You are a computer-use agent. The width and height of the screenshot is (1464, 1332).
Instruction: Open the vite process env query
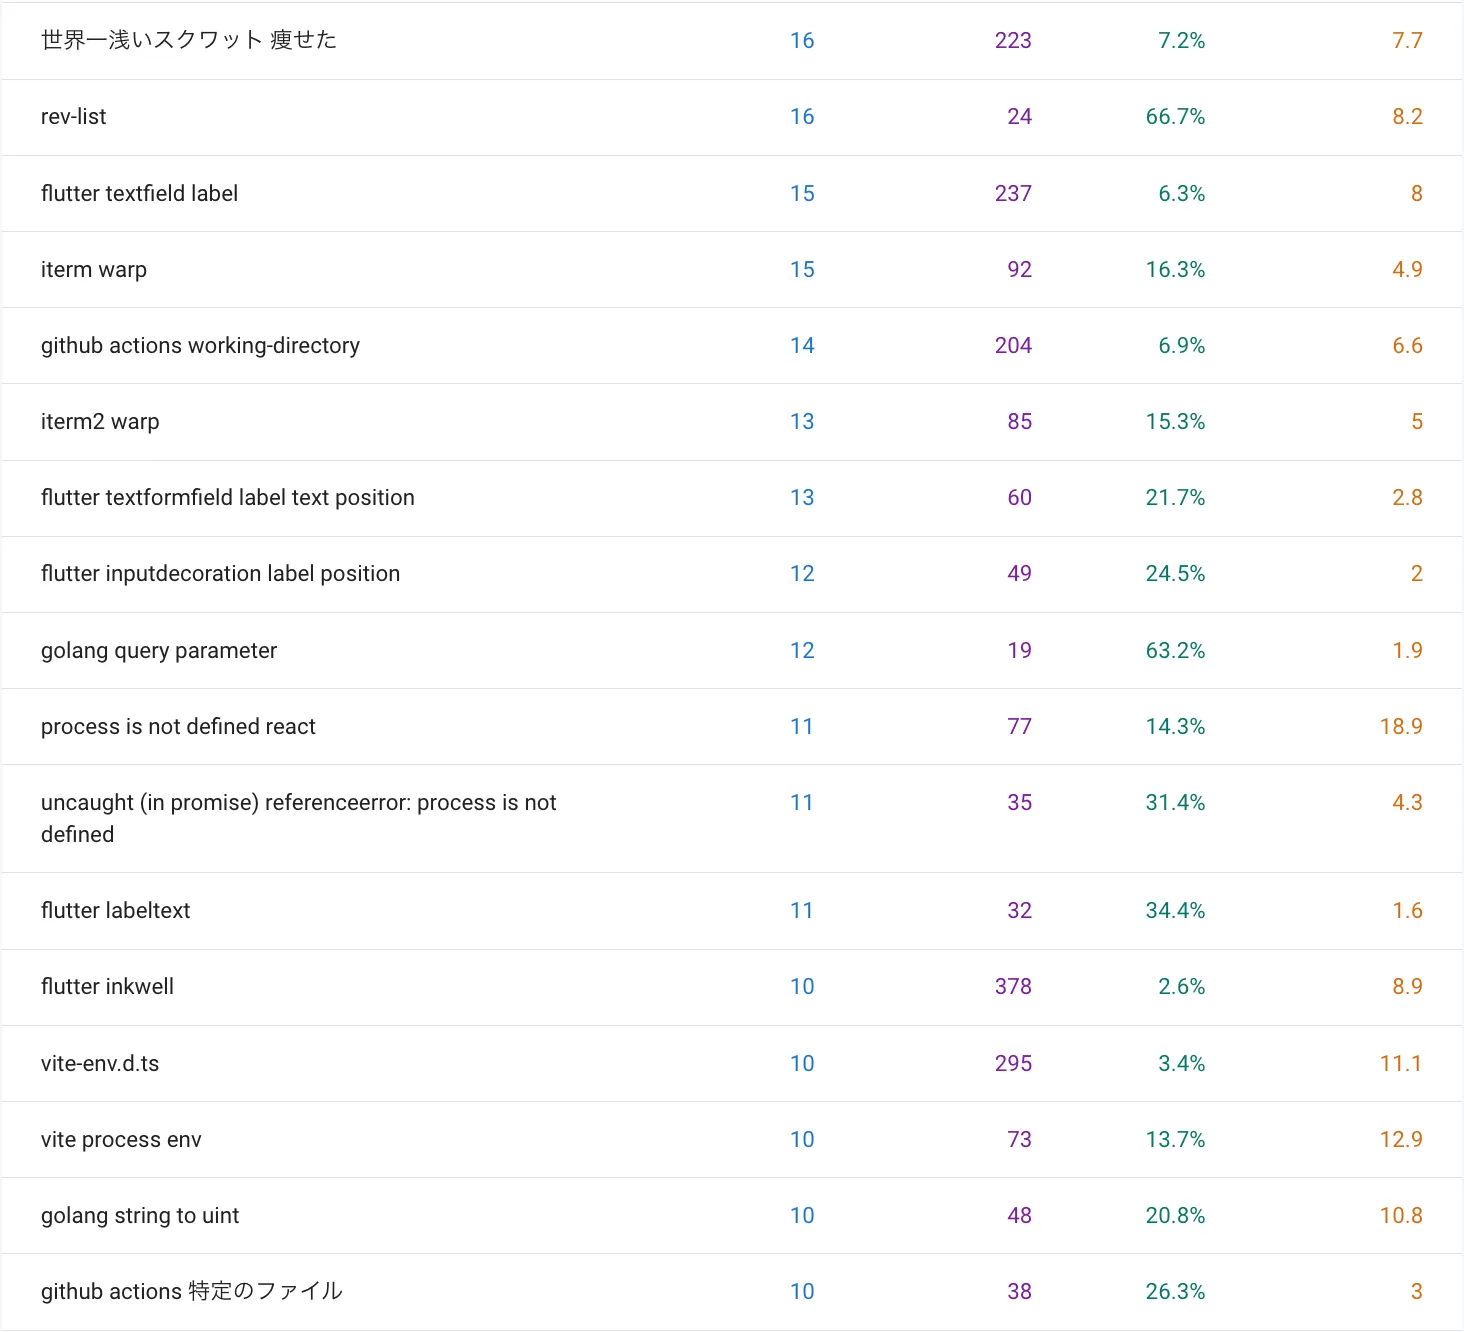pos(120,1139)
